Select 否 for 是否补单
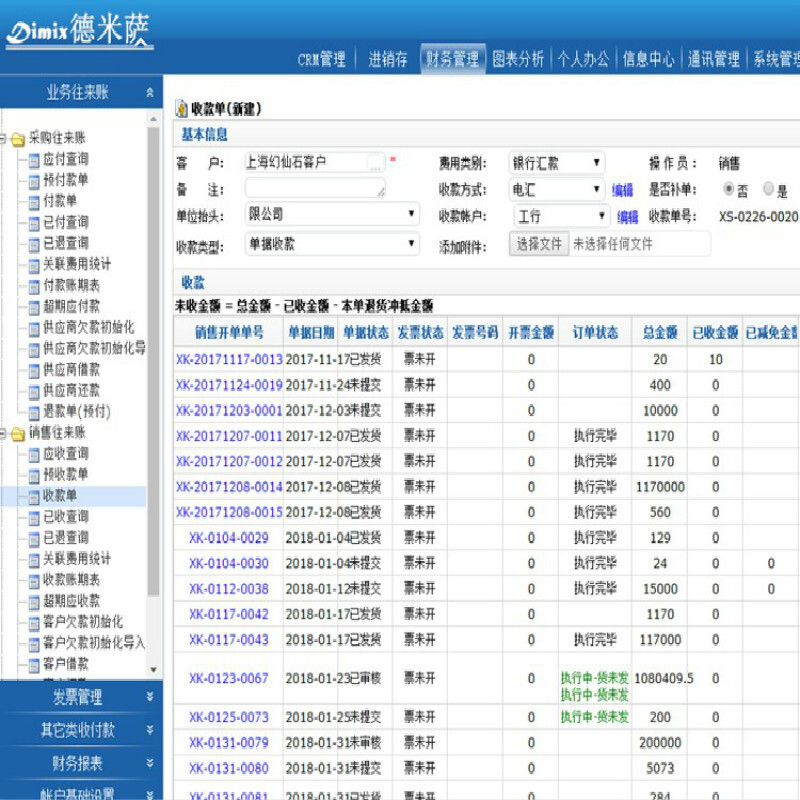 pos(728,189)
